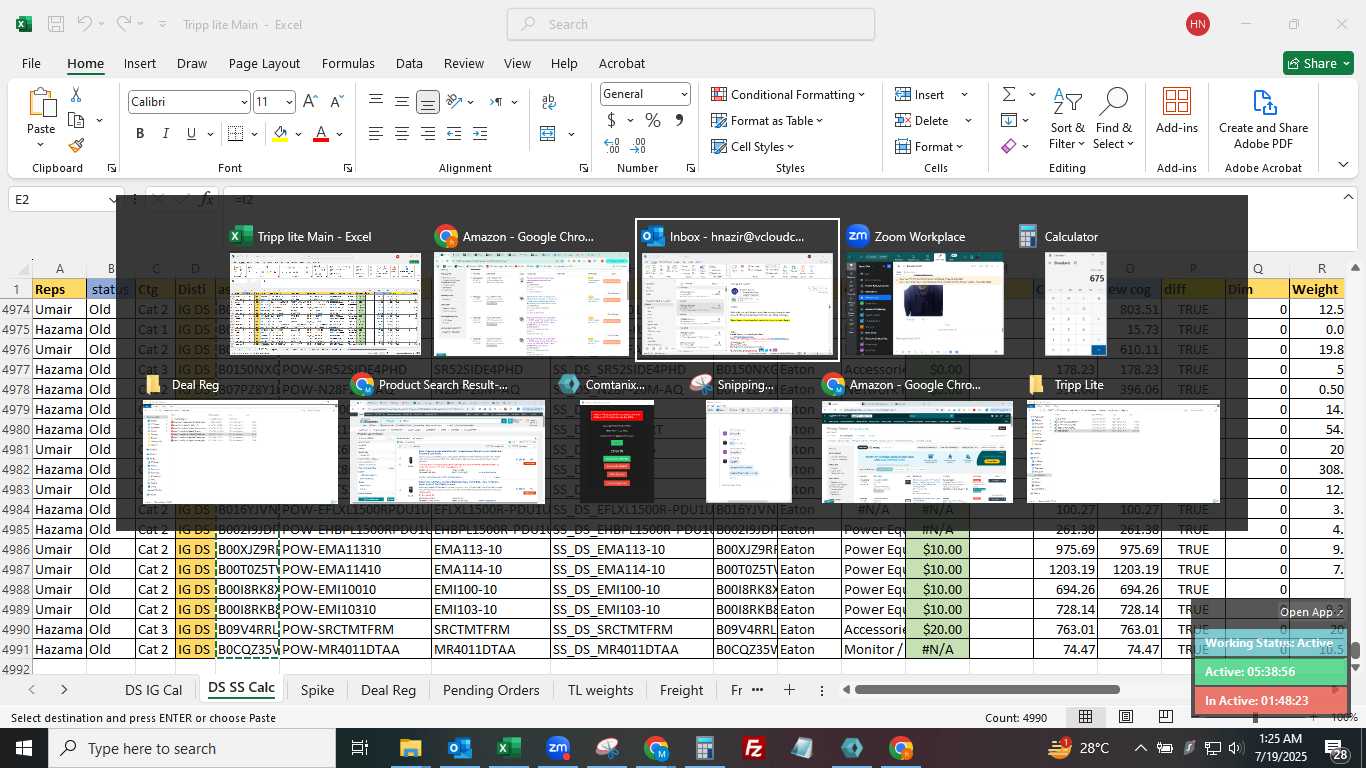Open the Data ribbon tab
This screenshot has width=1366, height=768.
coord(409,63)
